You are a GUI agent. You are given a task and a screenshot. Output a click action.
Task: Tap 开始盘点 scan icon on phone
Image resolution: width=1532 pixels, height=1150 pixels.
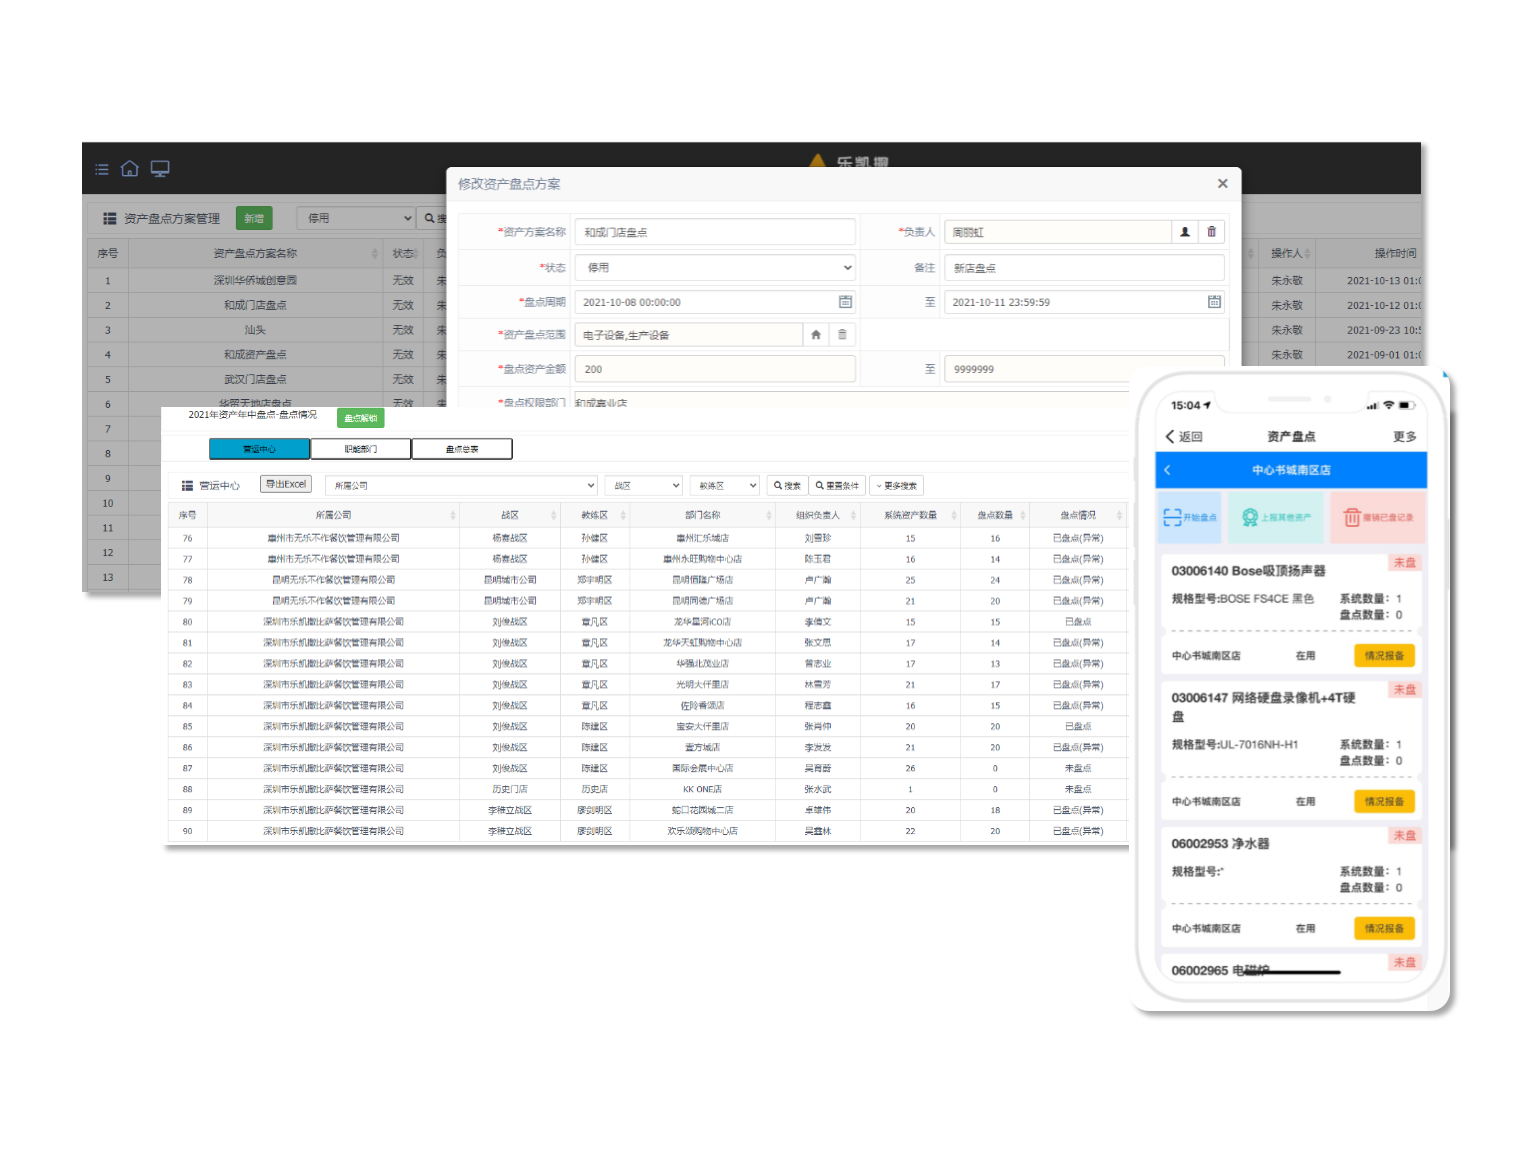pos(1173,517)
